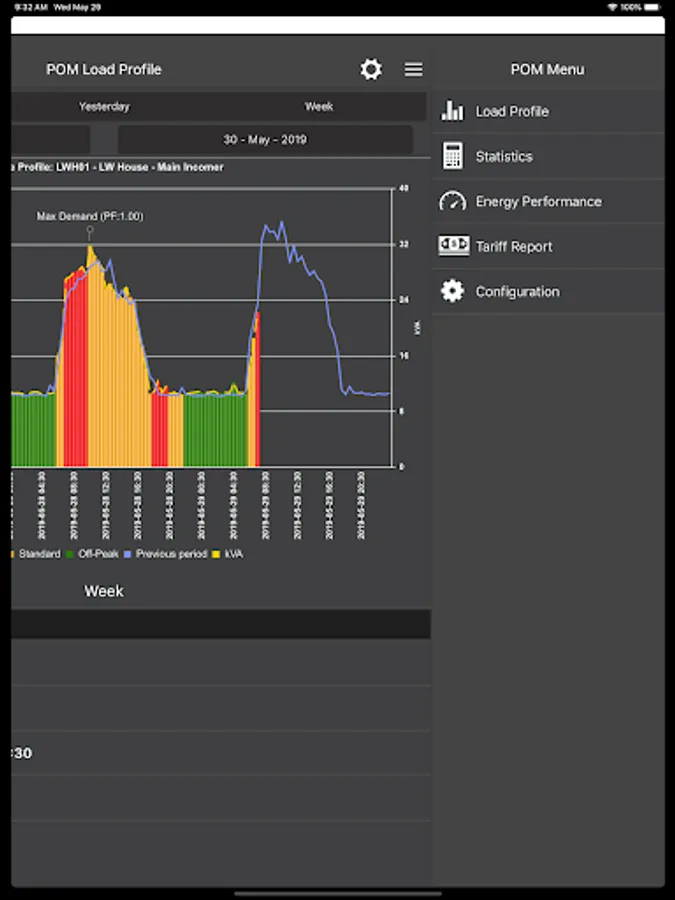
Task: Click the Energy Performance gauge icon
Action: [x=452, y=201]
